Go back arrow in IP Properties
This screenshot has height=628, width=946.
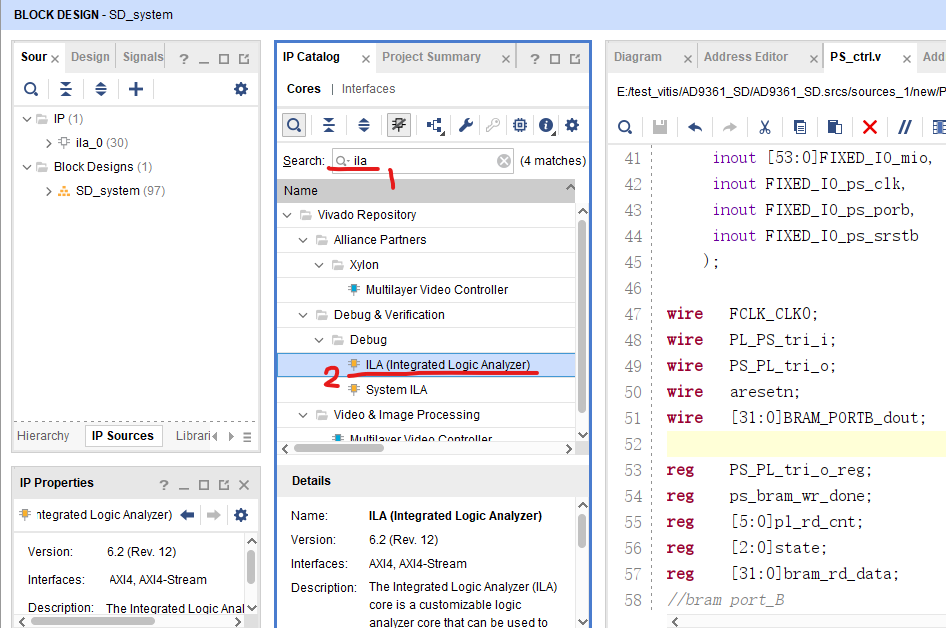188,515
